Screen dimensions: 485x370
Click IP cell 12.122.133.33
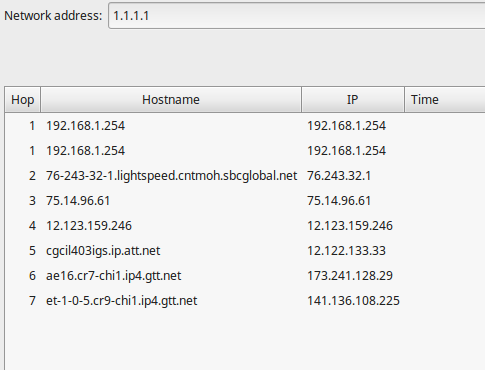coord(346,251)
